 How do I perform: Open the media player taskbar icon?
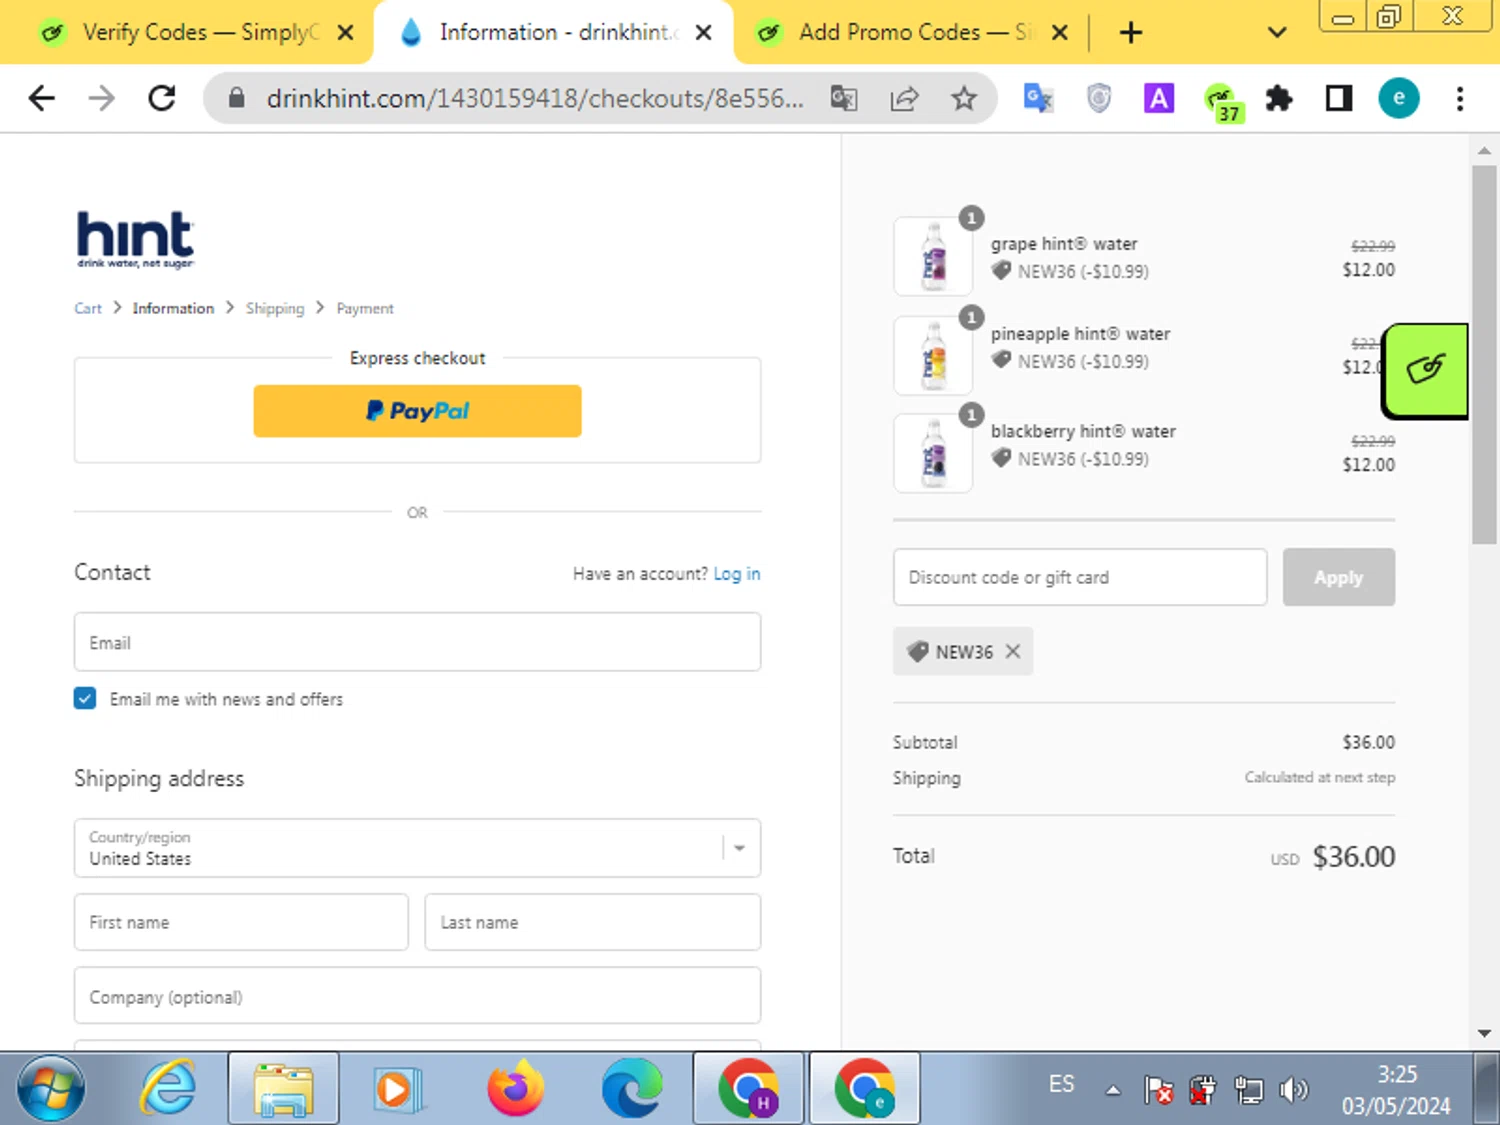coord(397,1088)
